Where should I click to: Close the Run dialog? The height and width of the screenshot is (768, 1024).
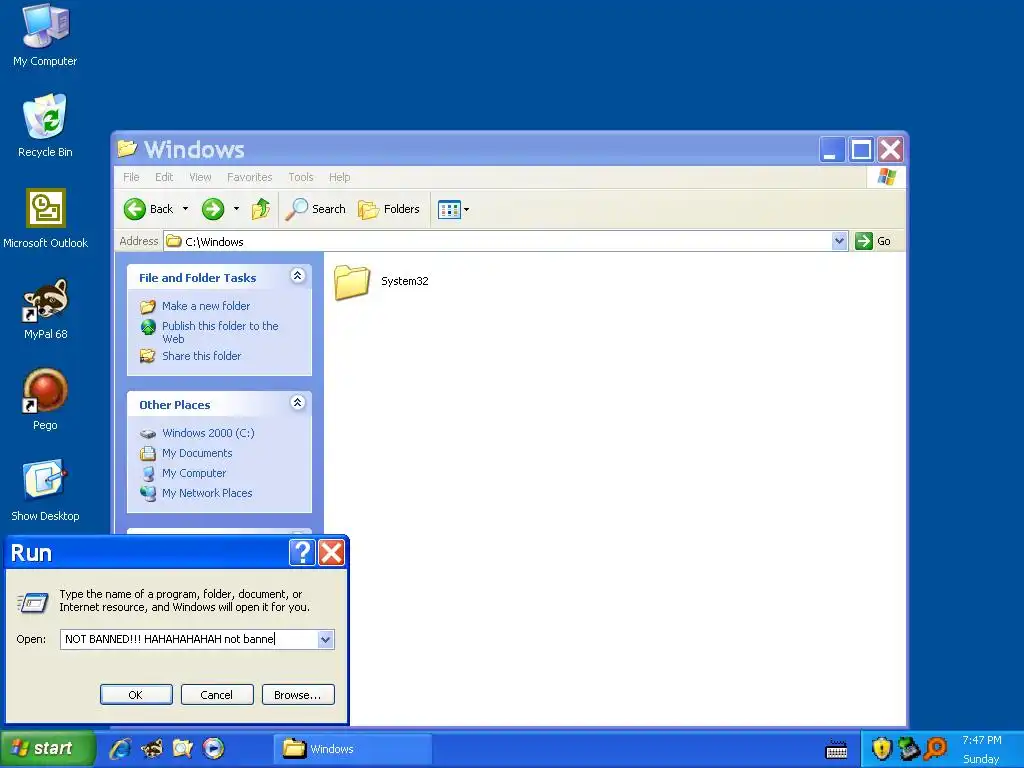coord(332,553)
